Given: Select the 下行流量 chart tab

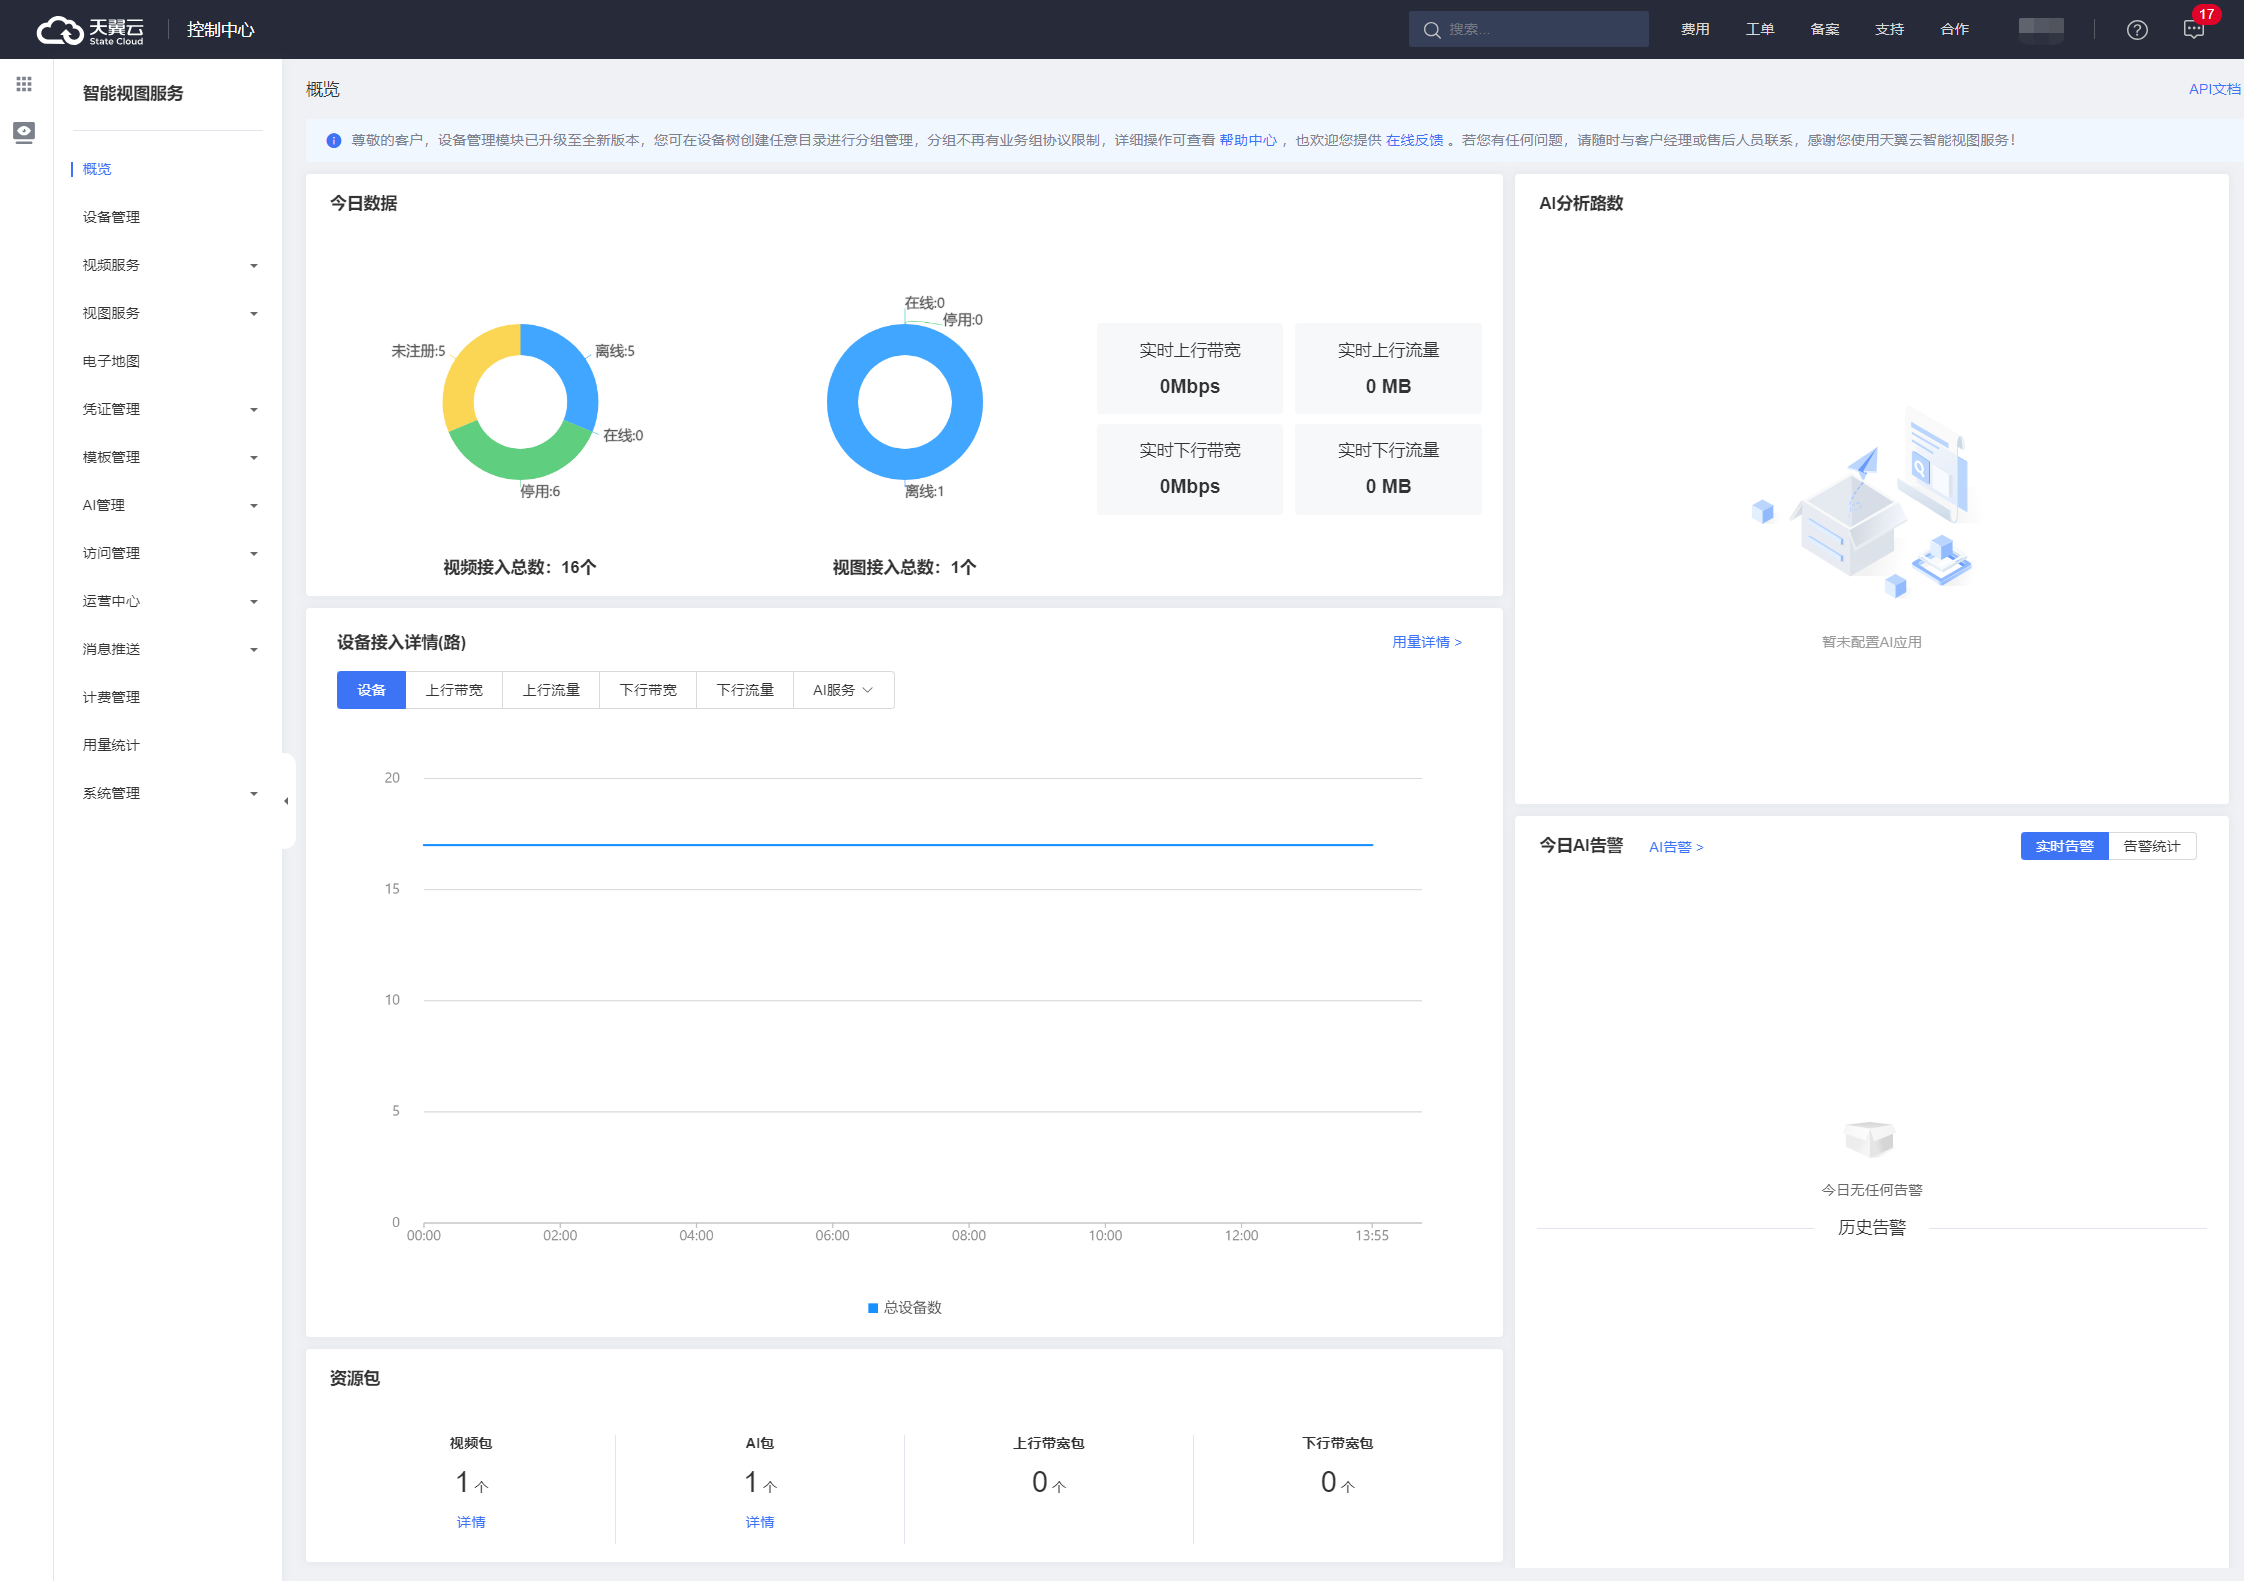Looking at the screenshot, I should pos(745,690).
